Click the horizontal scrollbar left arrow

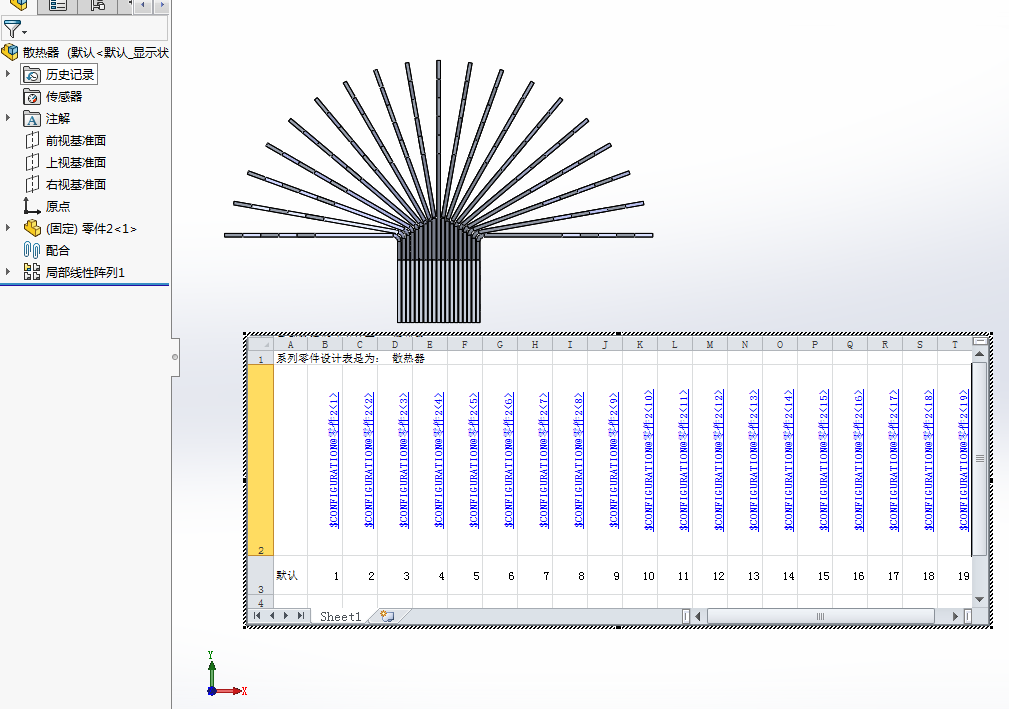(x=699, y=616)
